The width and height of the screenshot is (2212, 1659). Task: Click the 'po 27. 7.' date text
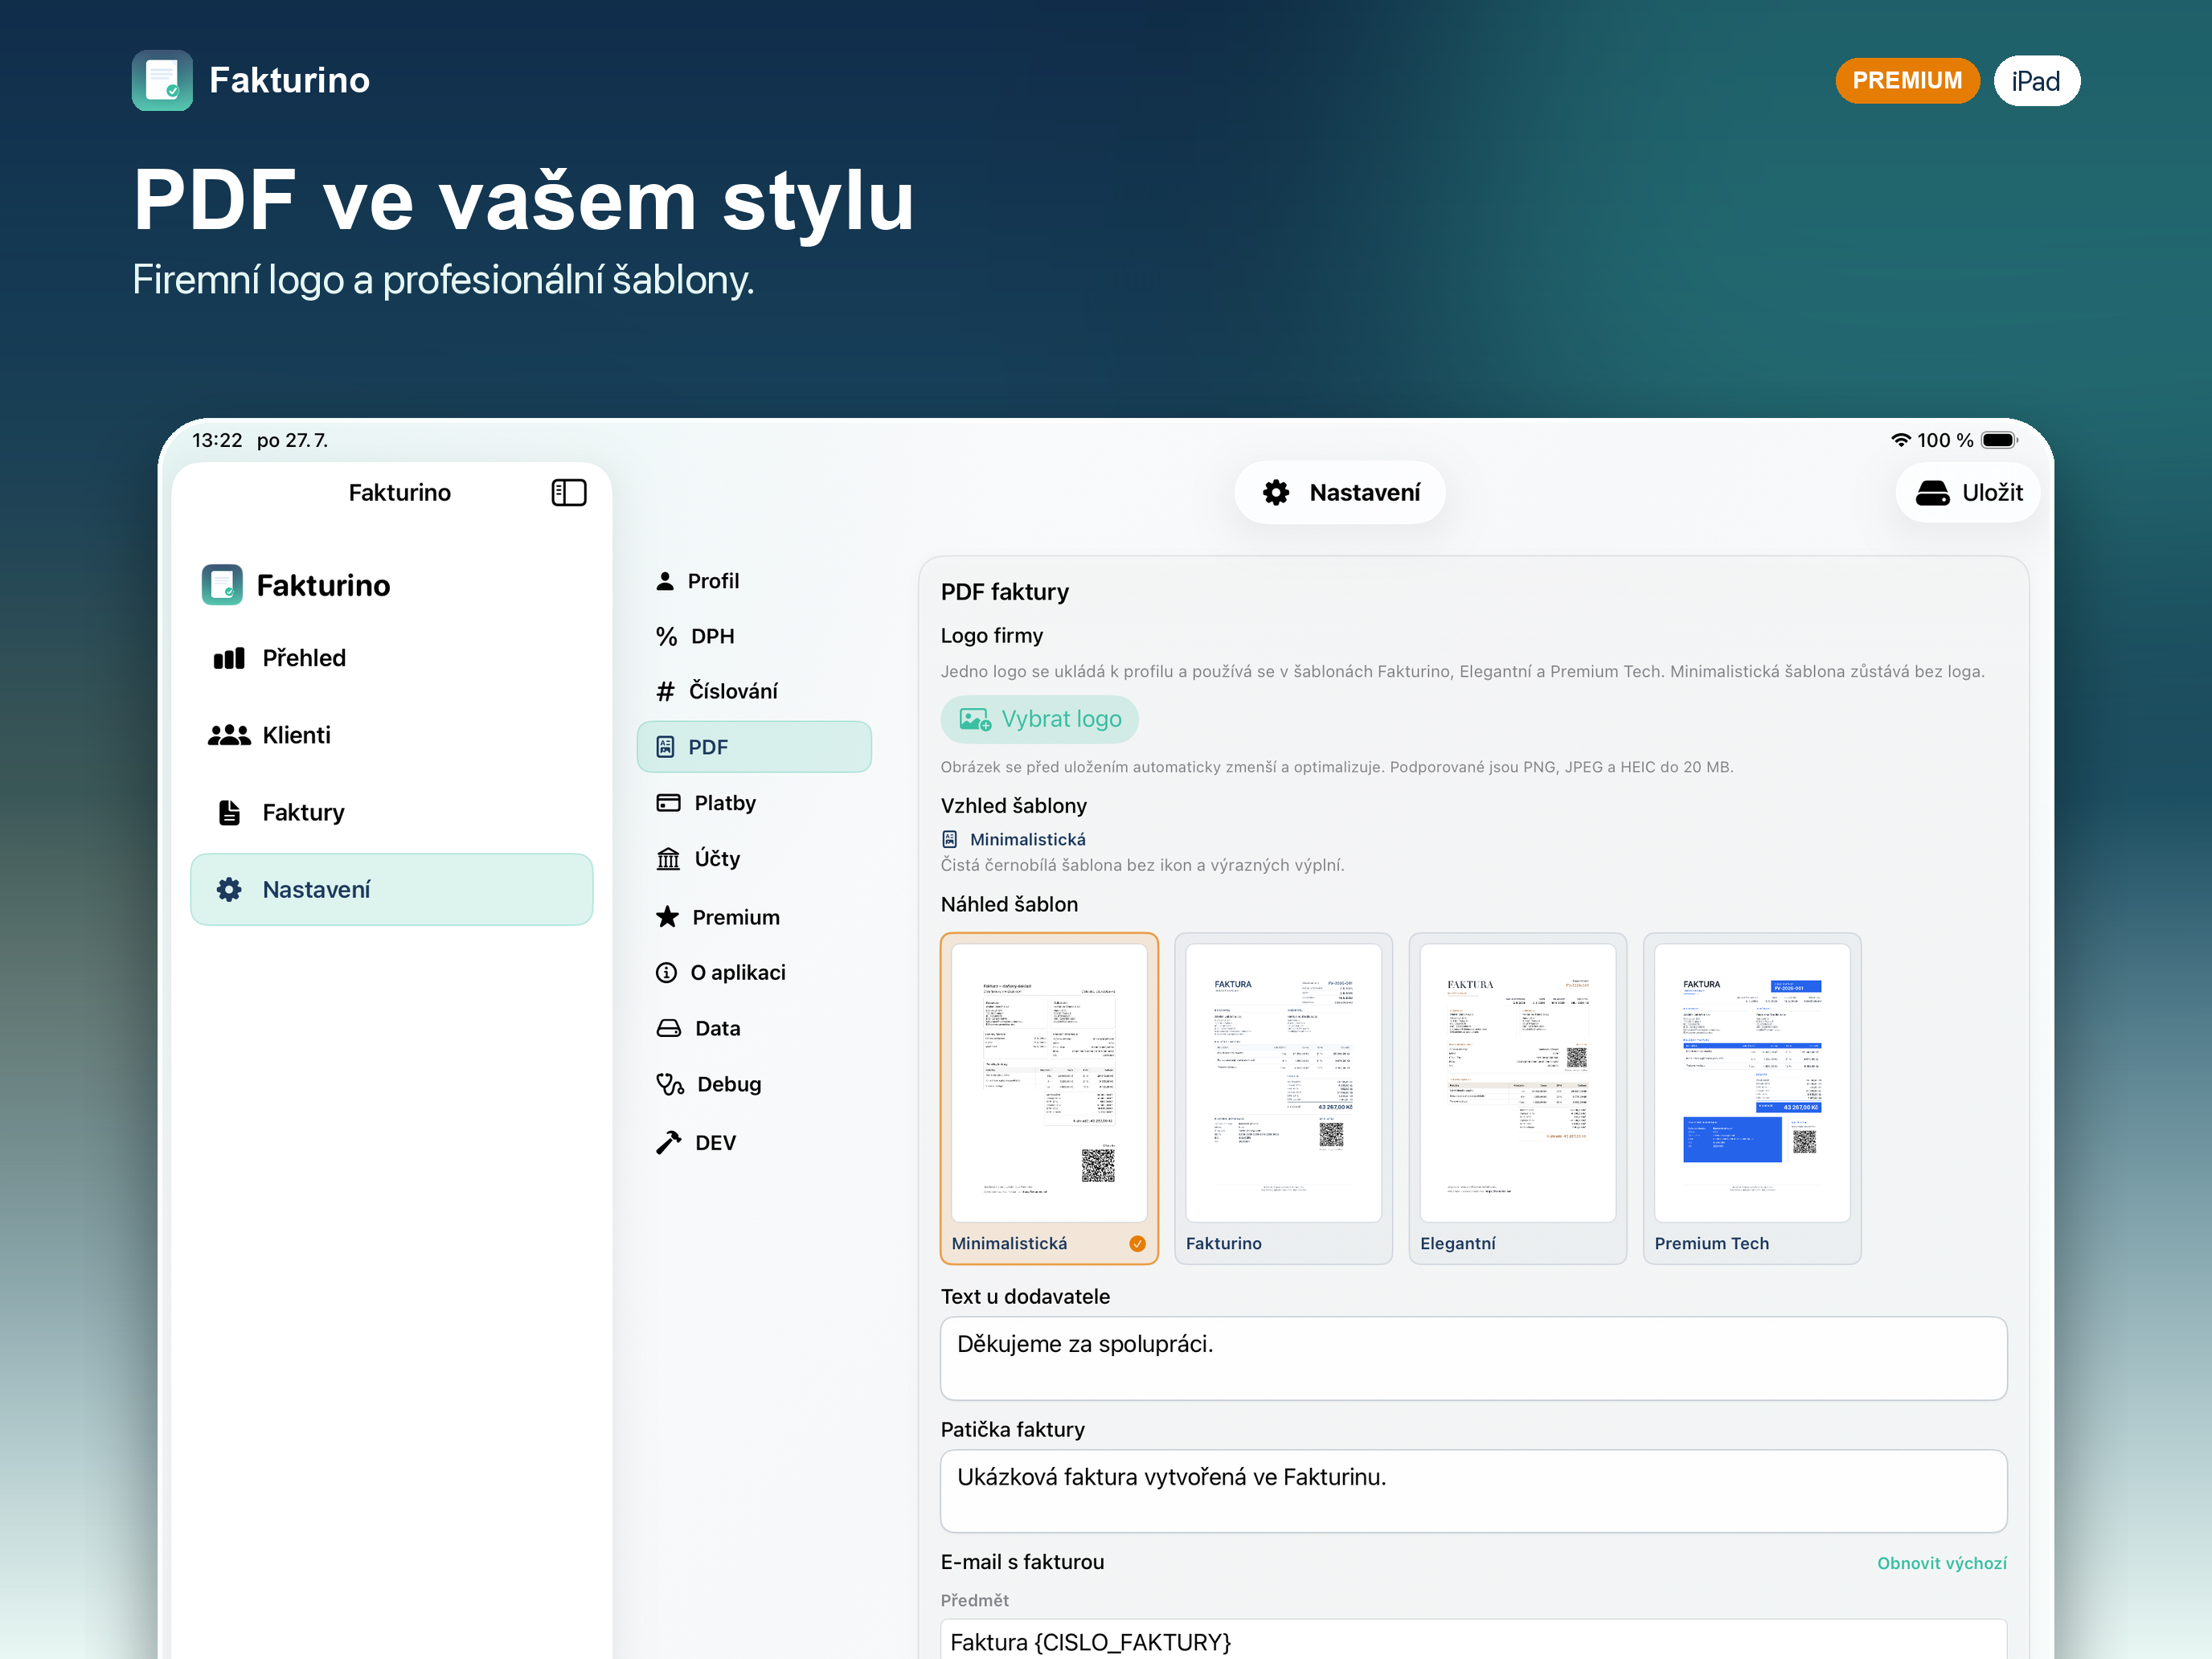pyautogui.click(x=292, y=440)
